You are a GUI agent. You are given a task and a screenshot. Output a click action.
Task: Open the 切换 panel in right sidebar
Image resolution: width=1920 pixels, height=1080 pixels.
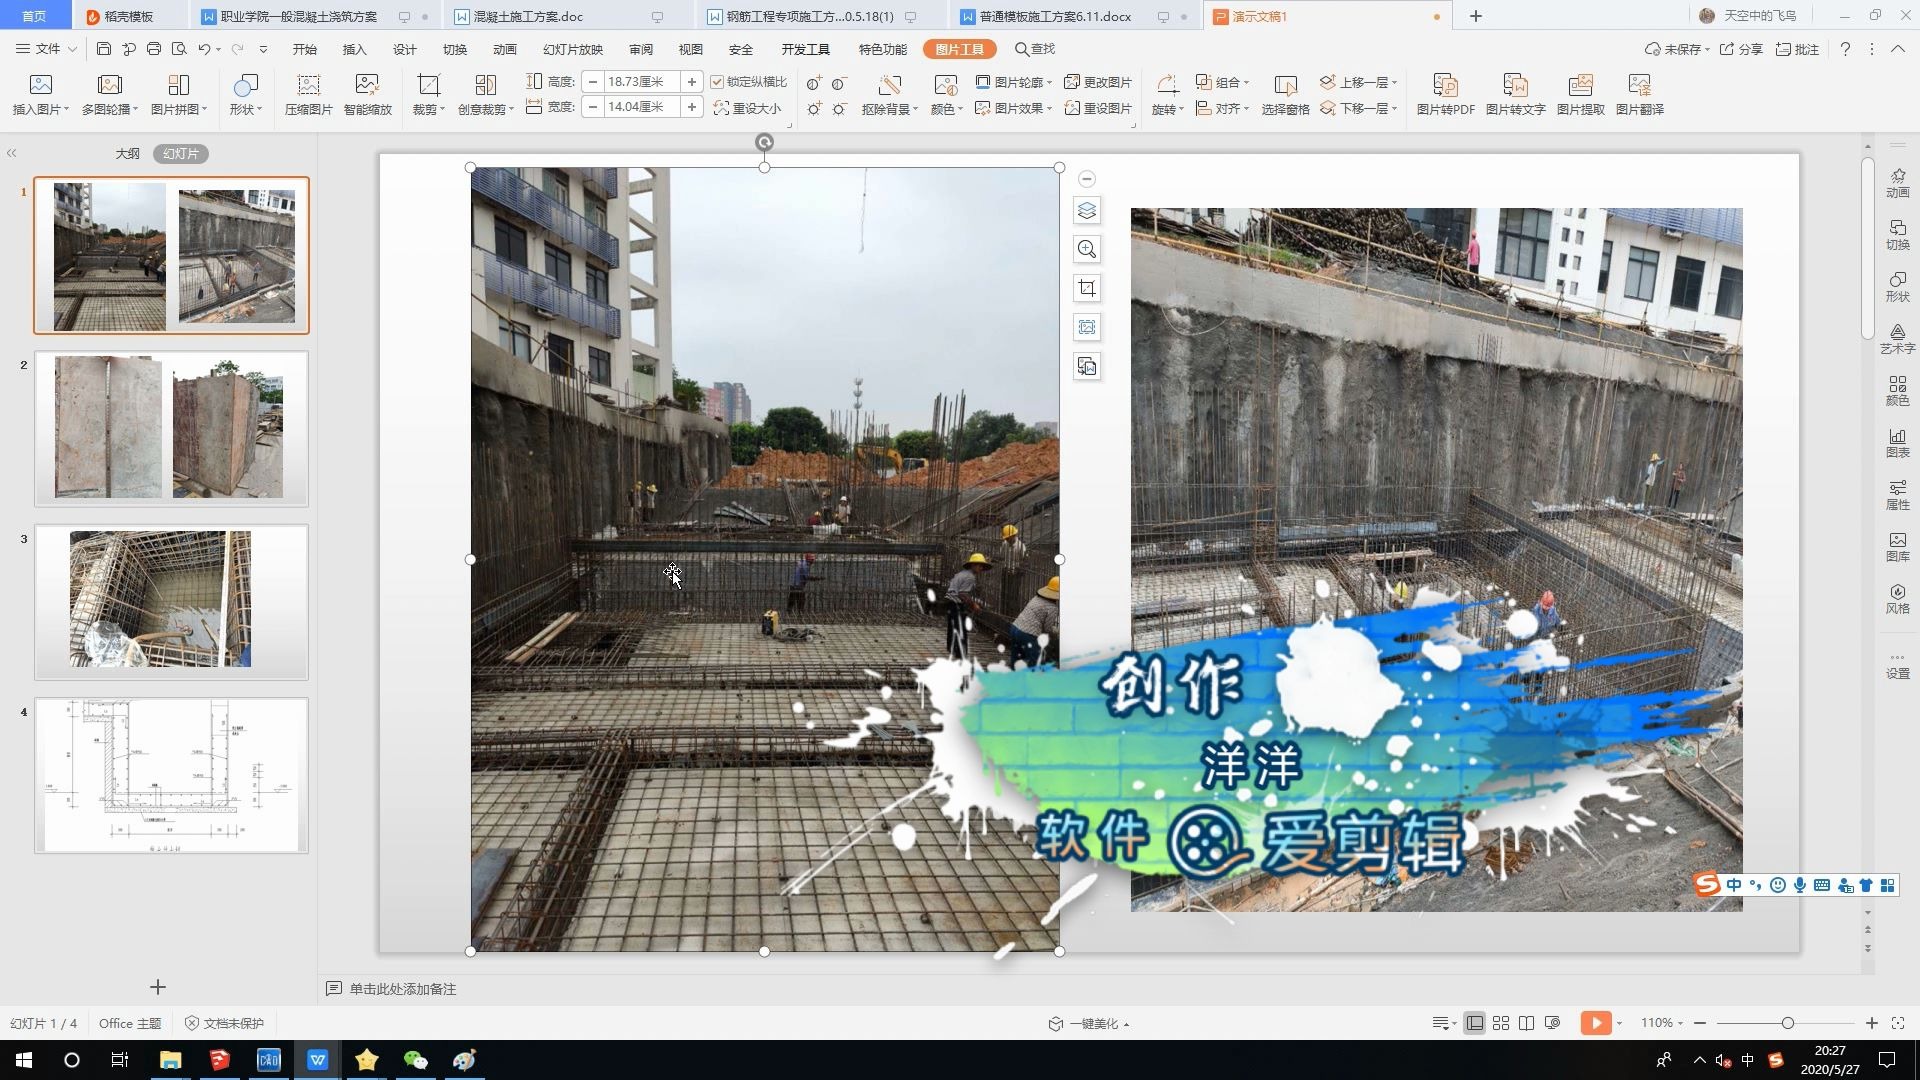[1897, 235]
